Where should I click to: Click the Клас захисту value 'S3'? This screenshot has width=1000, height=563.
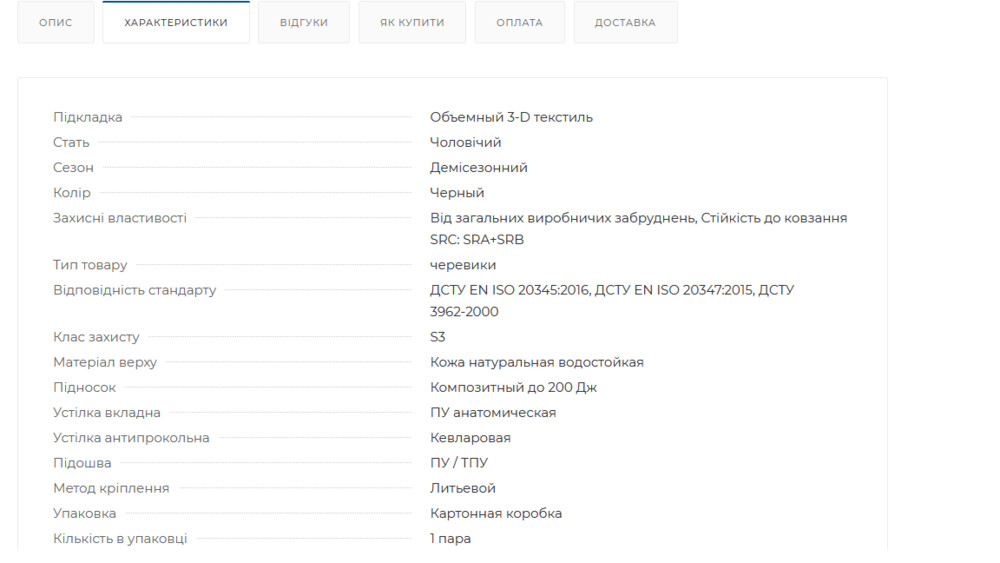coord(438,337)
